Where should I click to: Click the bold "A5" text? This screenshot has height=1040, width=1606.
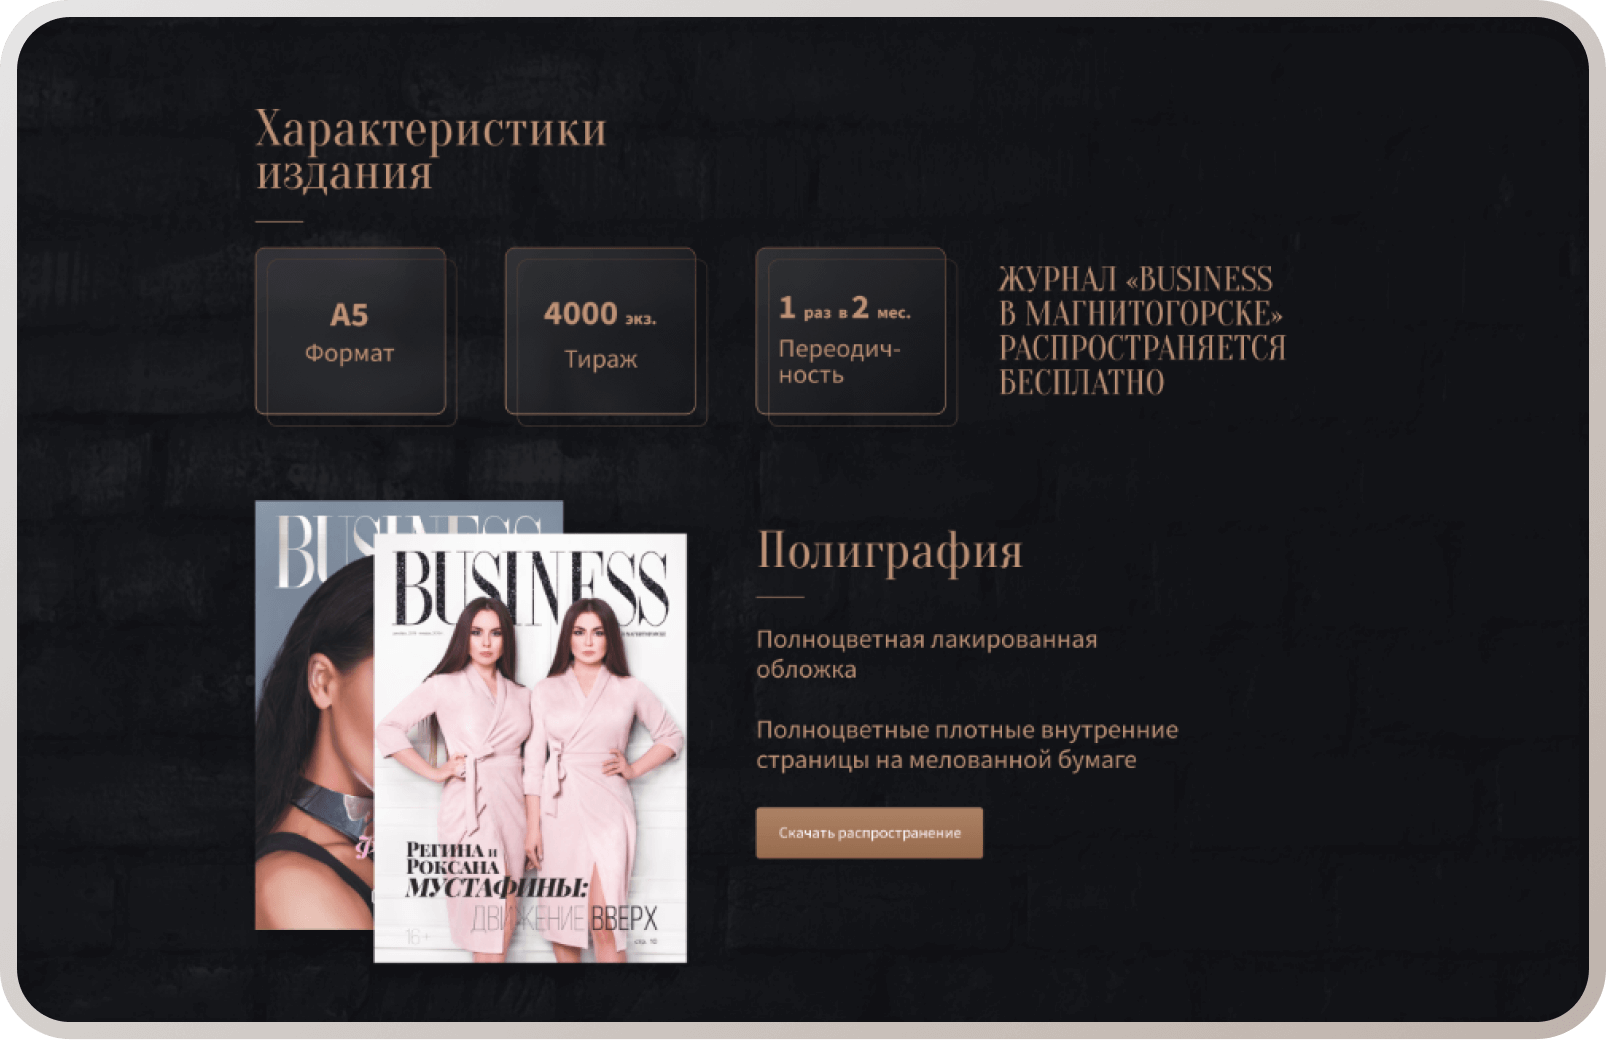(x=349, y=315)
